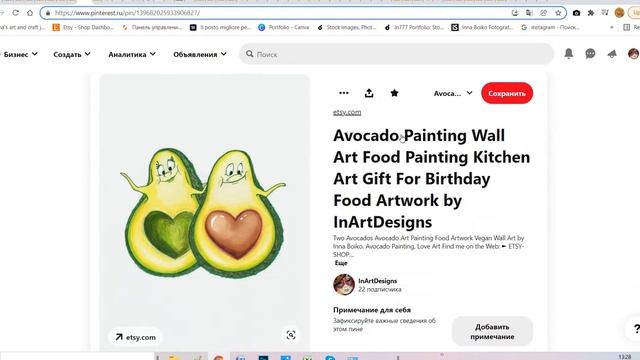Expand the Бизнес menu
This screenshot has width=640, height=360.
click(x=20, y=54)
